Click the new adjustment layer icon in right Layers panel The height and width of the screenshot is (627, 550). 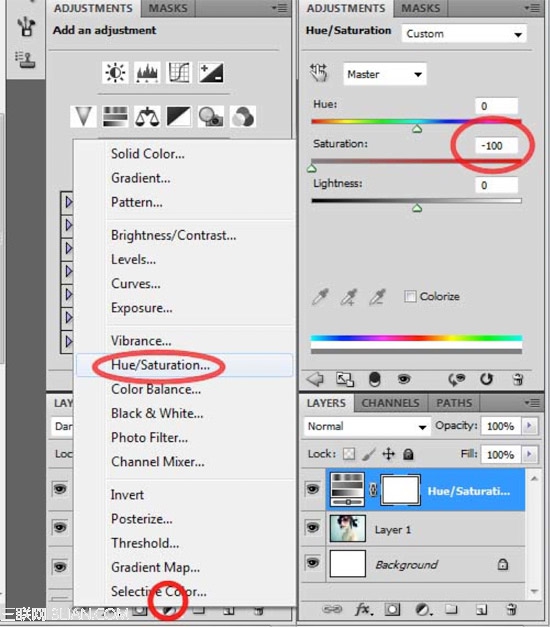tap(422, 609)
